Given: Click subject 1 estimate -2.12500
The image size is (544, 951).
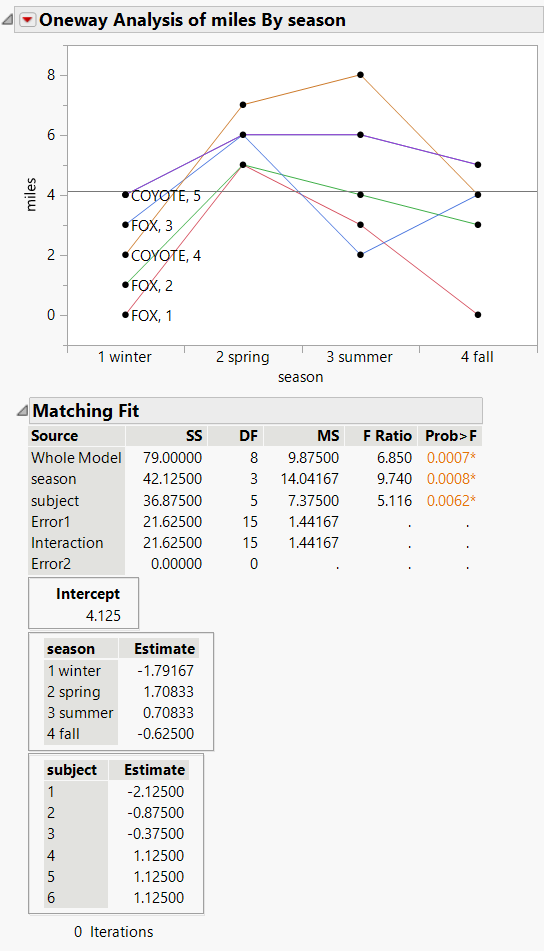Looking at the screenshot, I should pos(155,791).
